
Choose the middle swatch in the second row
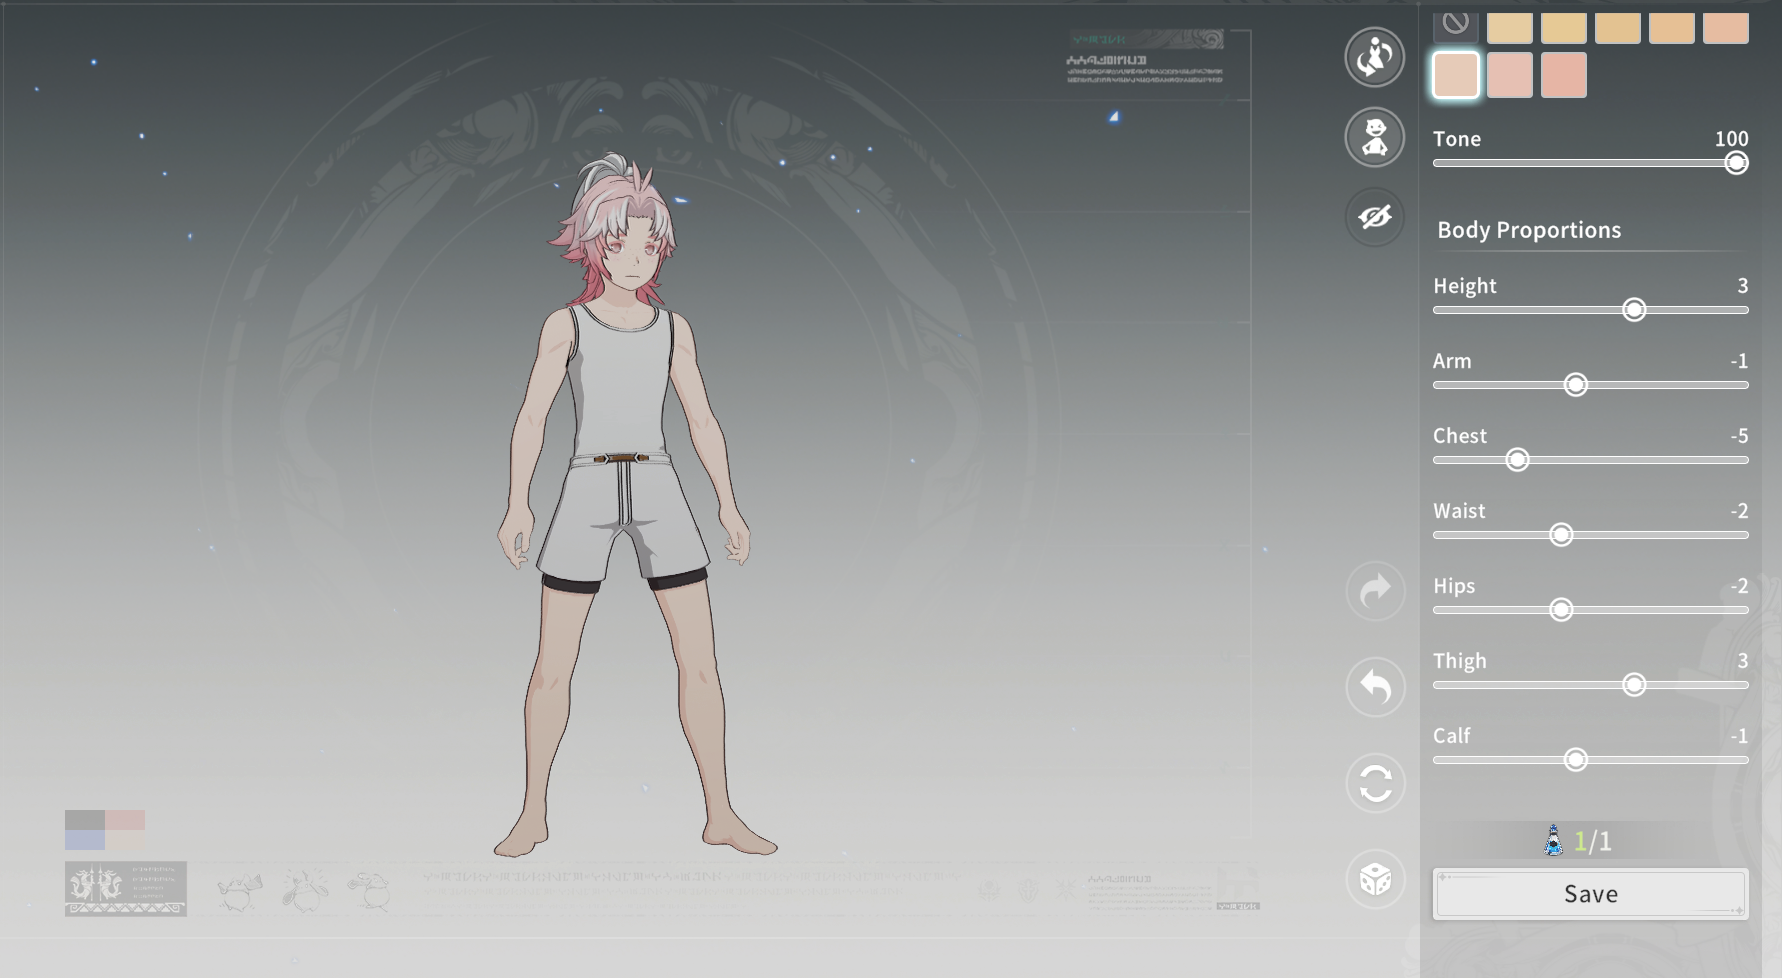point(1510,75)
